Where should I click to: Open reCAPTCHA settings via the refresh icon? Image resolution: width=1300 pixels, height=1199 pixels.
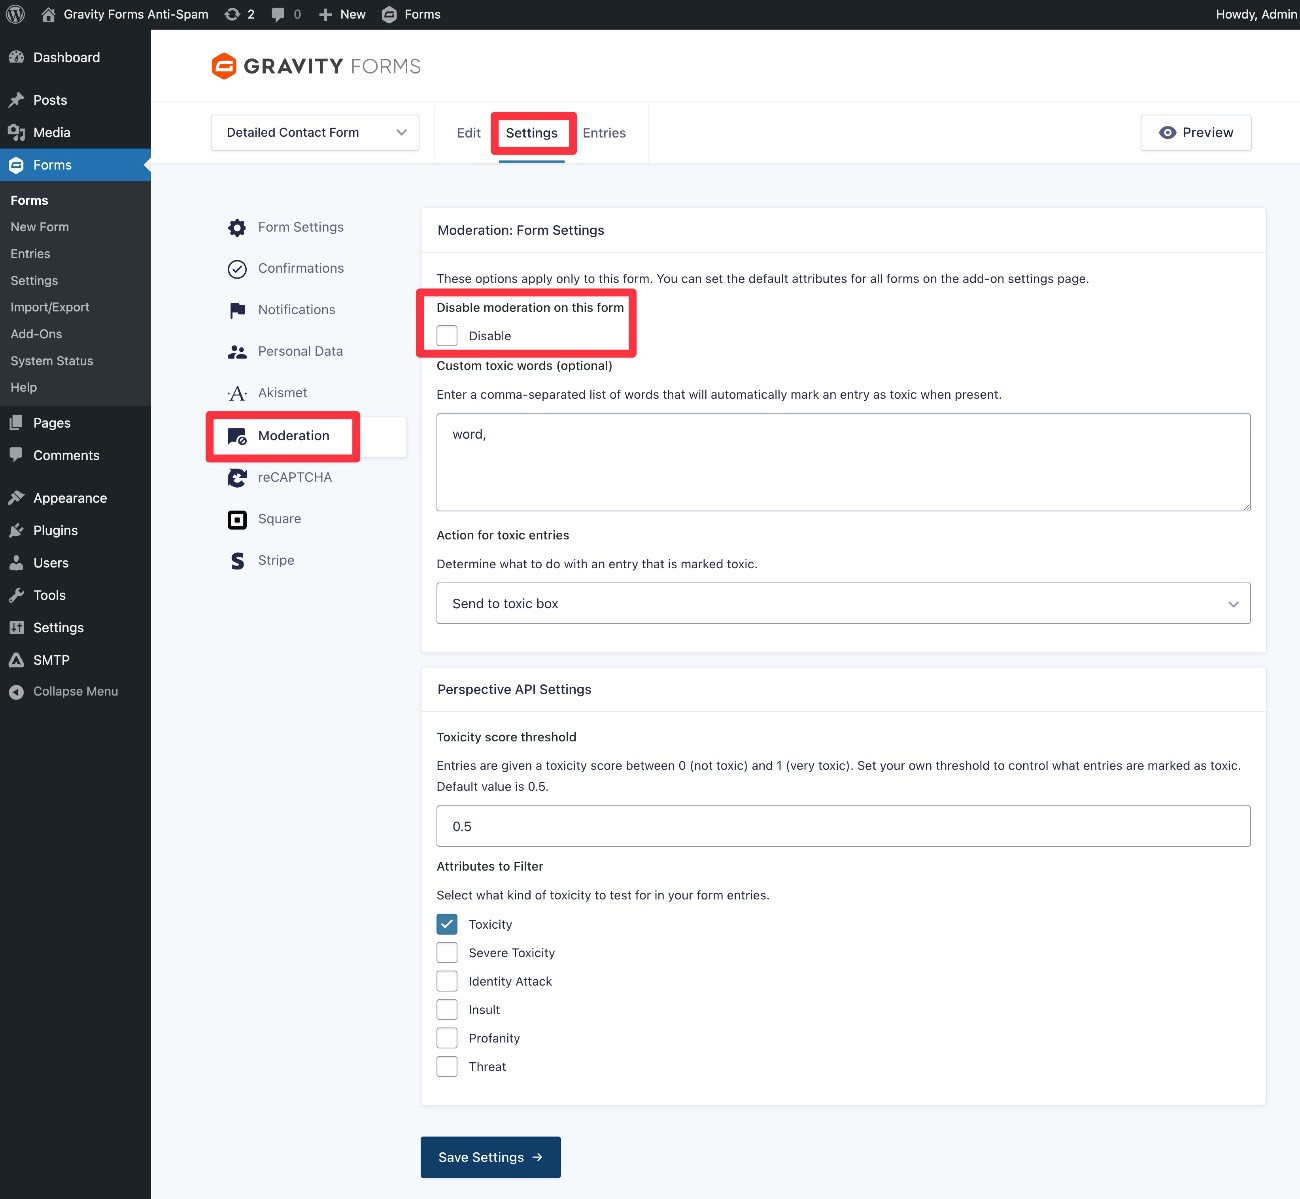236,477
